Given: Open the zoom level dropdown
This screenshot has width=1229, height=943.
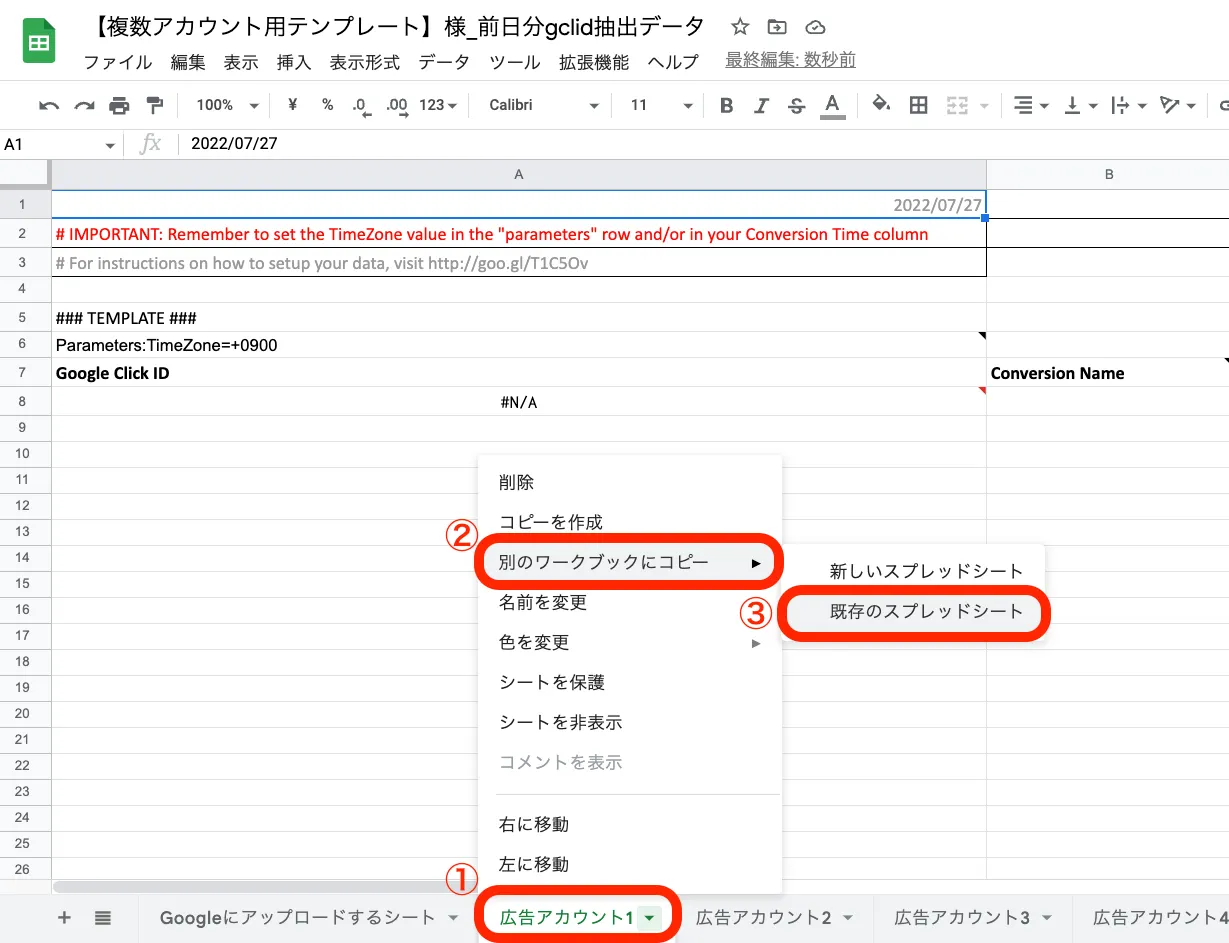Looking at the screenshot, I should pyautogui.click(x=227, y=105).
